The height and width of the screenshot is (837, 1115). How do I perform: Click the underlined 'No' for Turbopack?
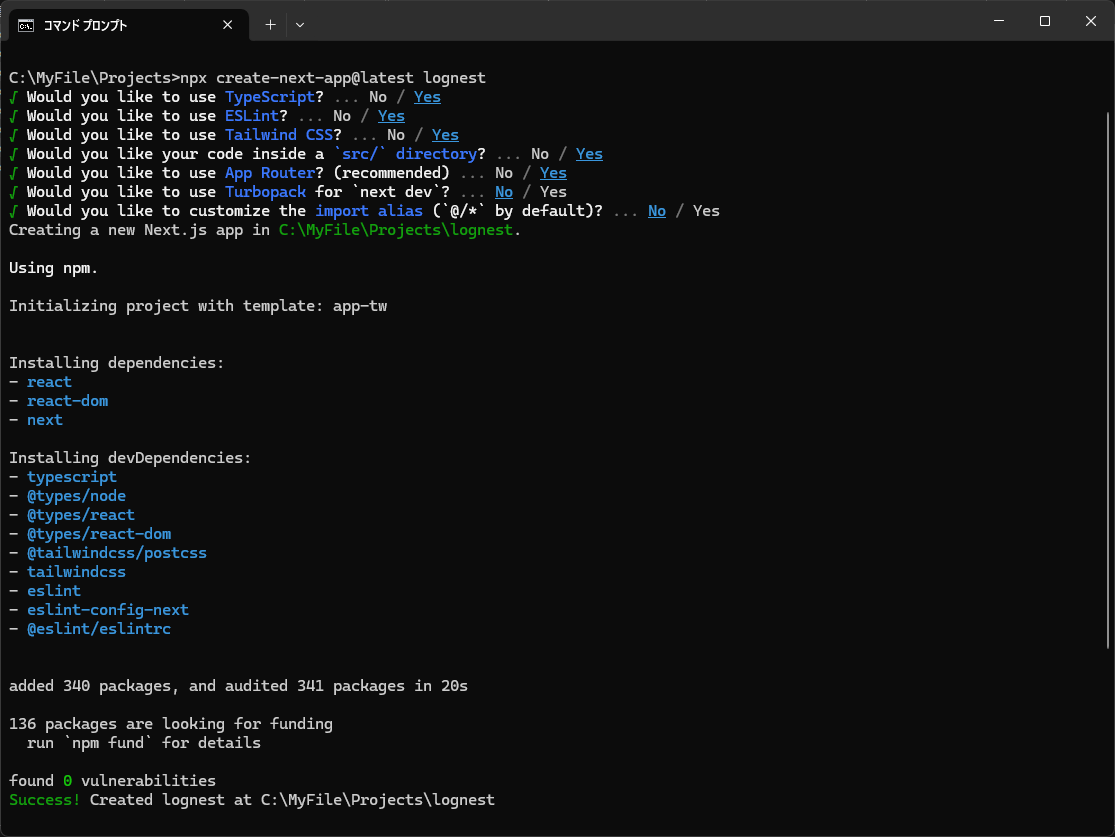(504, 192)
